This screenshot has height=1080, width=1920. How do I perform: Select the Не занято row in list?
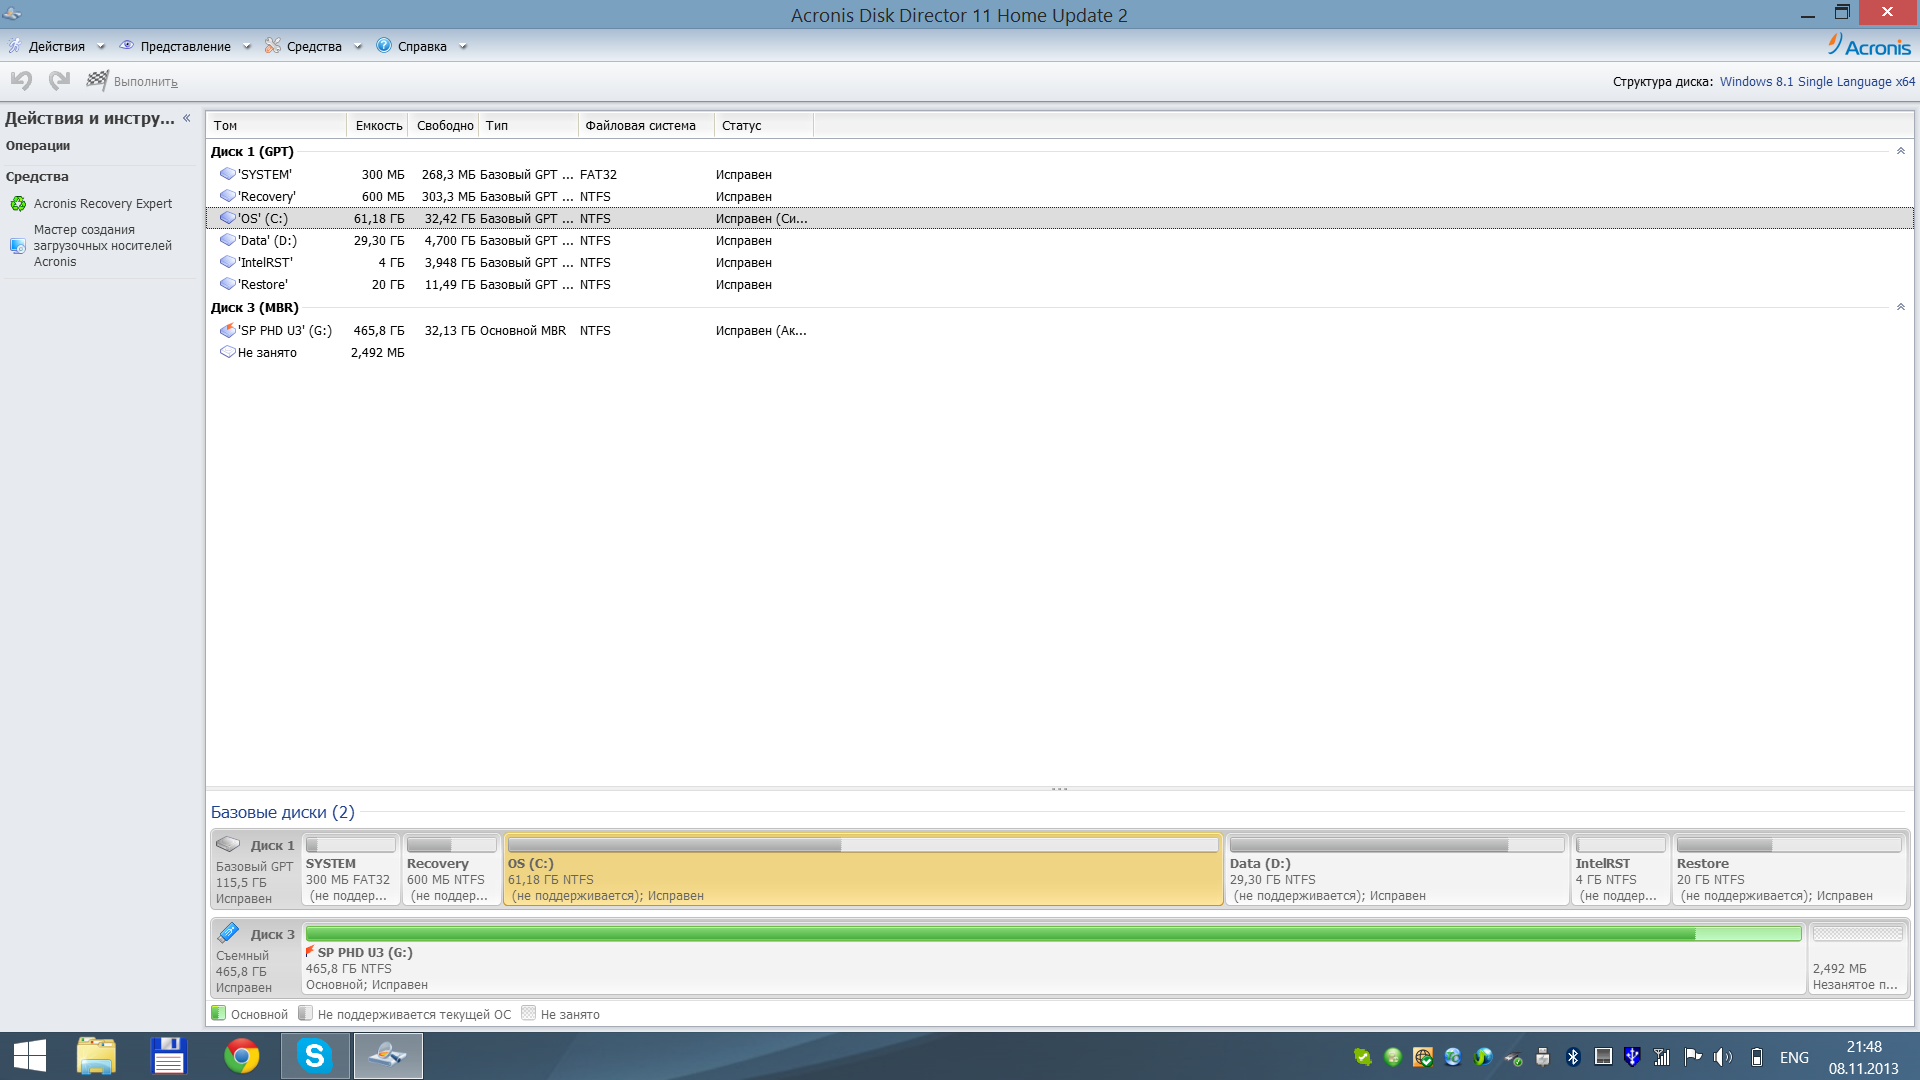click(1059, 352)
